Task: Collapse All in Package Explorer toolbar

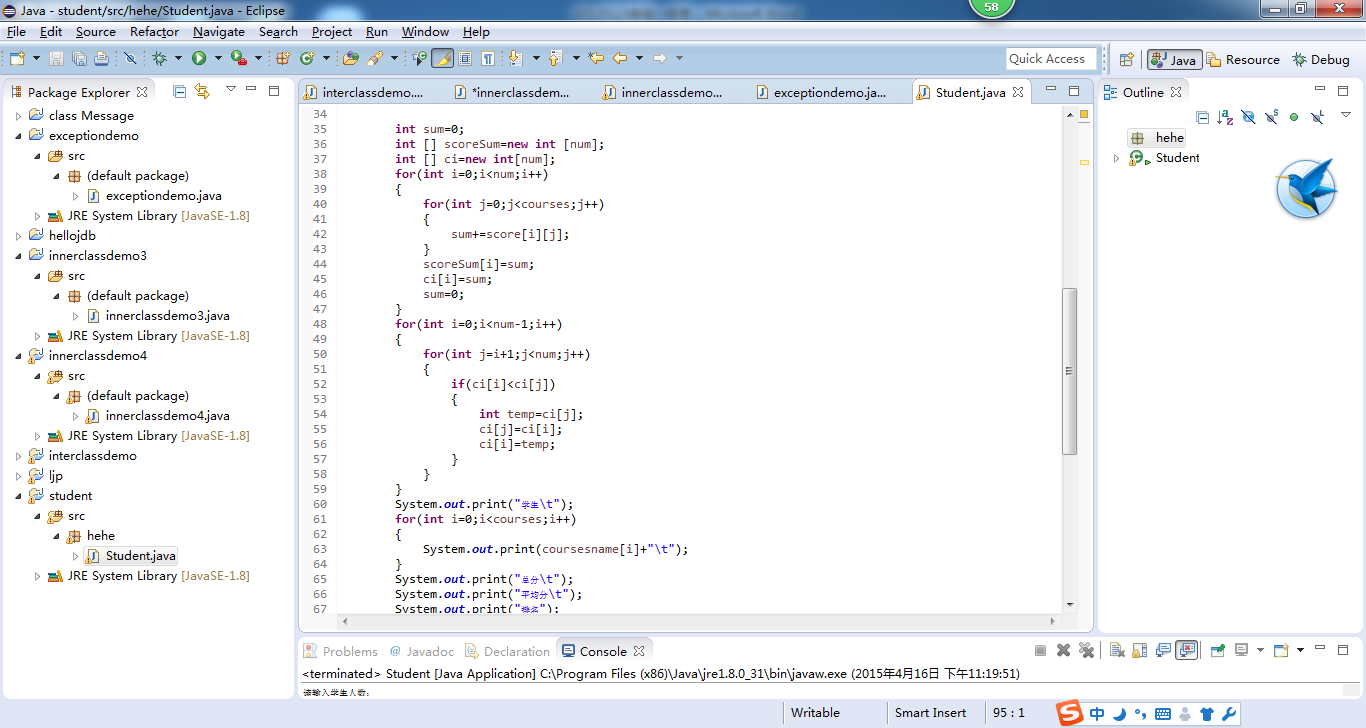Action: 179,91
